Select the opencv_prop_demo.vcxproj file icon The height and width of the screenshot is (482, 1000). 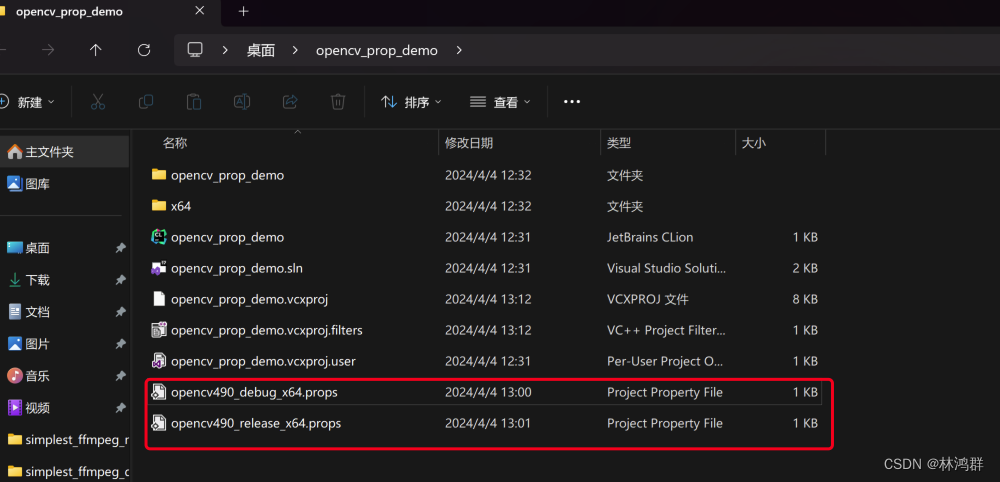(159, 299)
